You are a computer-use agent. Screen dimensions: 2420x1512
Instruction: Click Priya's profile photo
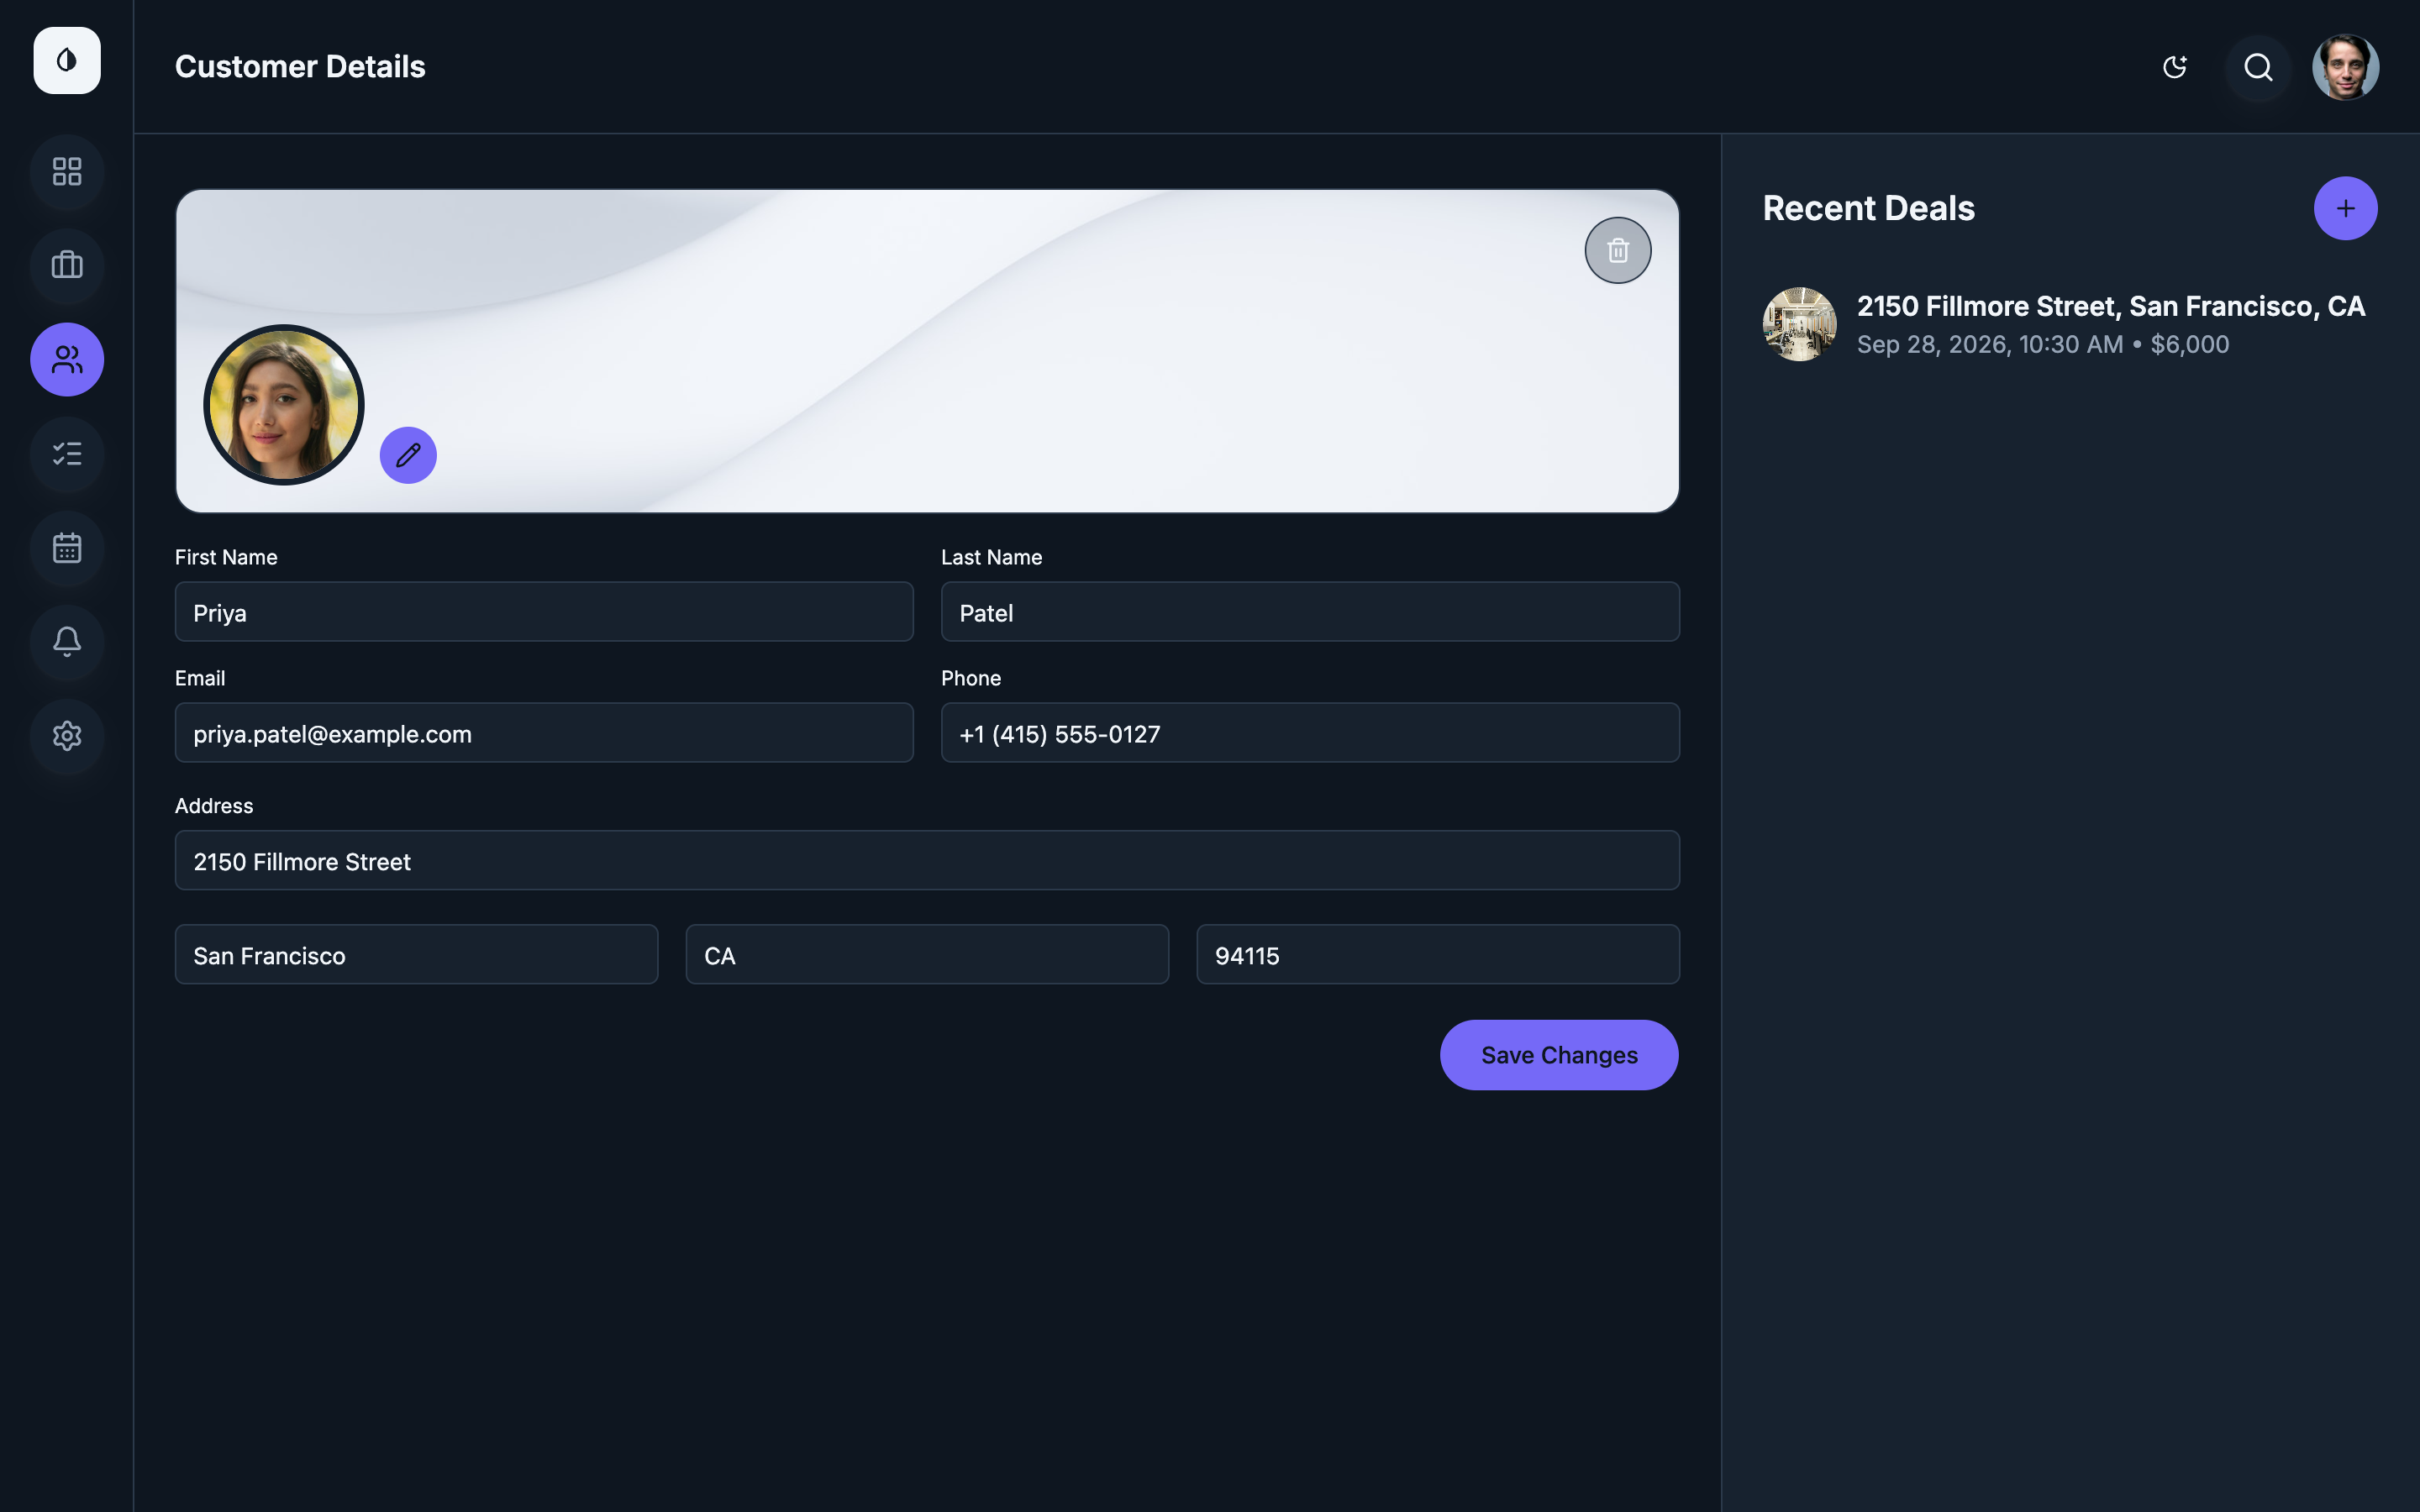[284, 405]
